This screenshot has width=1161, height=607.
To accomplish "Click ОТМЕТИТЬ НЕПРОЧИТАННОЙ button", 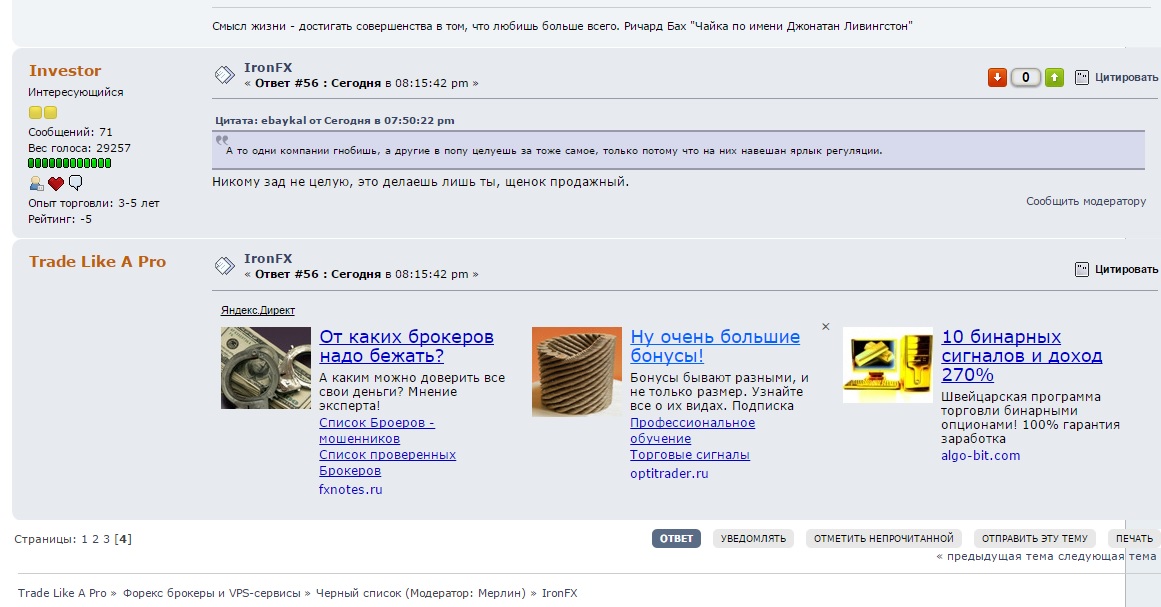I will (x=884, y=538).
